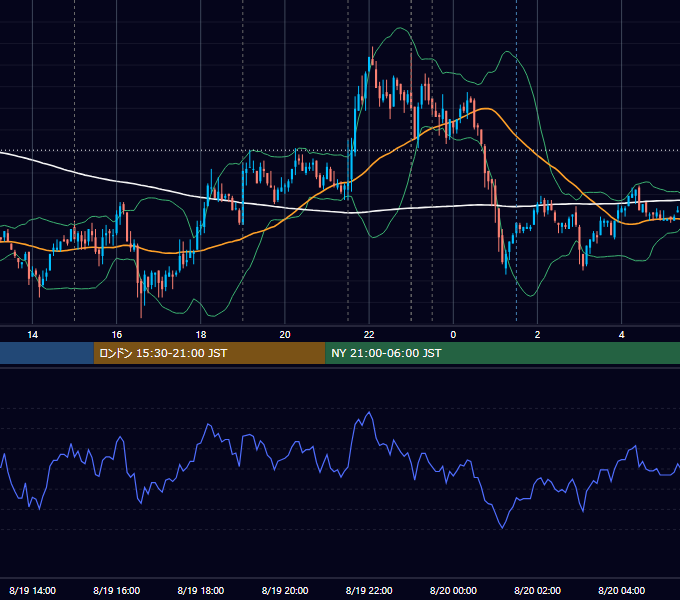This screenshot has width=680, height=600.
Task: Click the 8/20 00:00 date label
Action: 453,590
